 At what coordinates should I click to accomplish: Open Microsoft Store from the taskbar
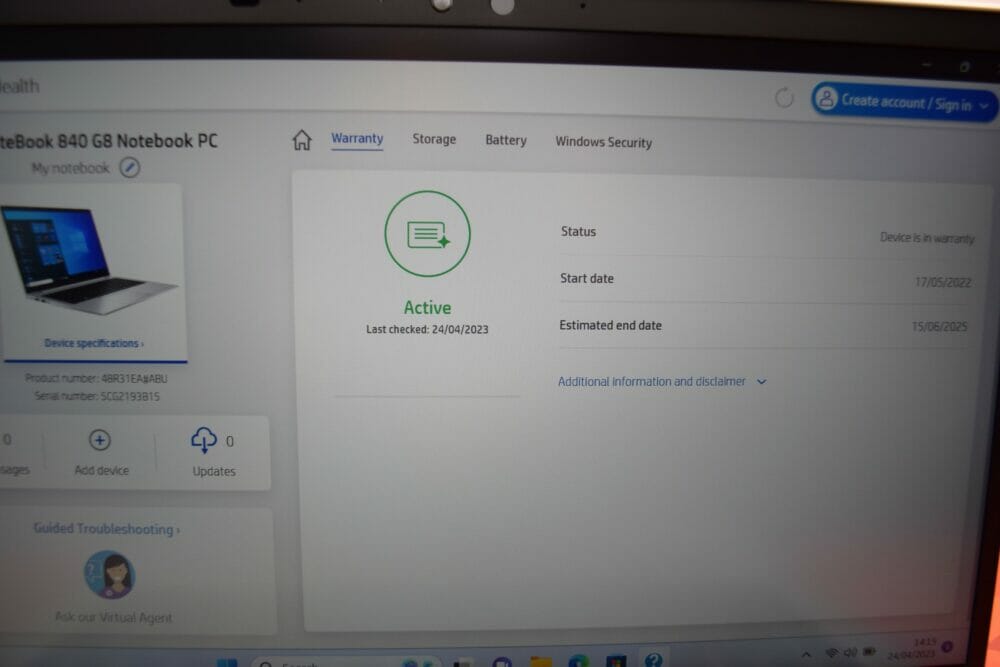616,661
